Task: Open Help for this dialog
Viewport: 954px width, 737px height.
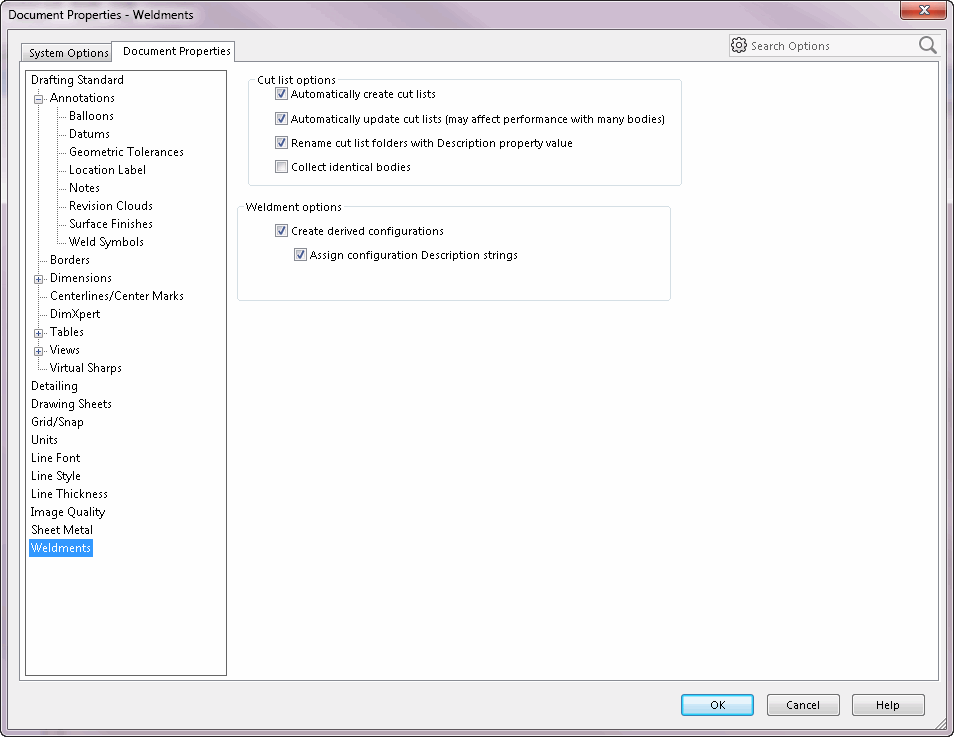Action: click(x=888, y=705)
